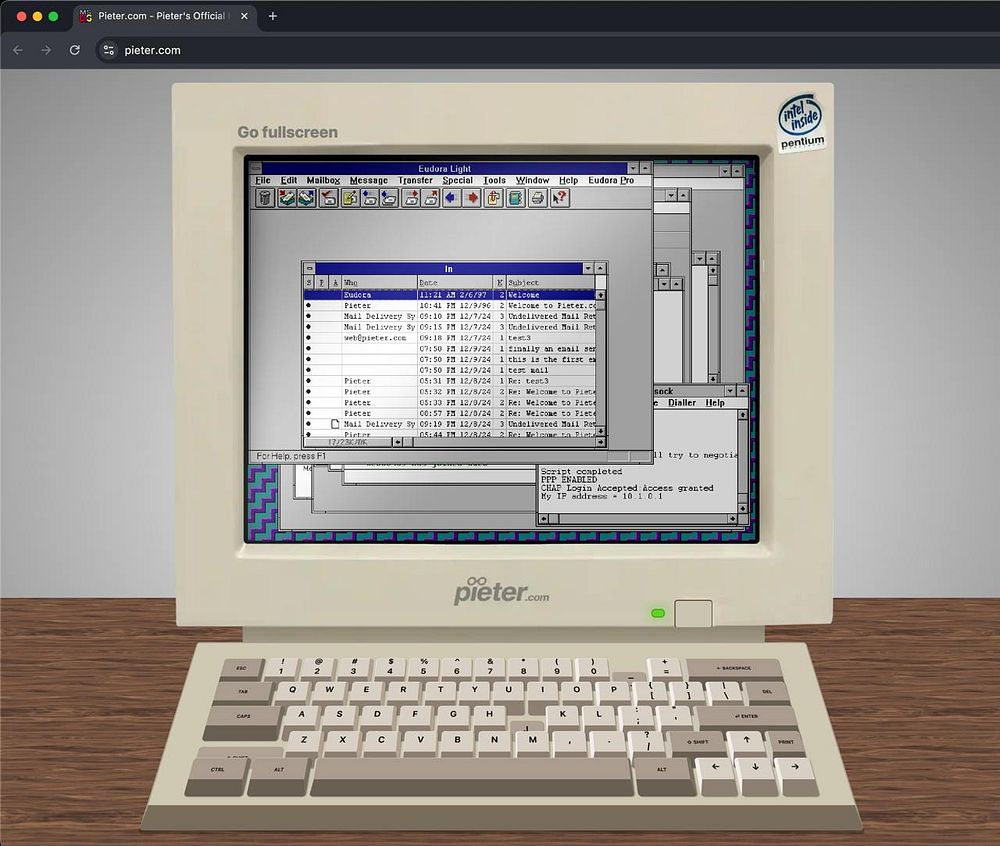The height and width of the screenshot is (846, 1000).
Task: Click the trash can delete icon in Eudora toolbar
Action: pyautogui.click(x=265, y=198)
